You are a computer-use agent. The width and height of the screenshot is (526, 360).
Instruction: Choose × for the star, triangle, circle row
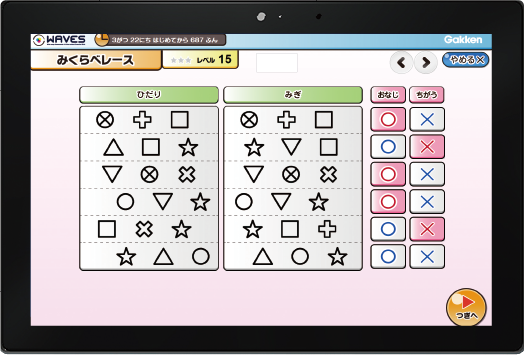click(x=427, y=257)
